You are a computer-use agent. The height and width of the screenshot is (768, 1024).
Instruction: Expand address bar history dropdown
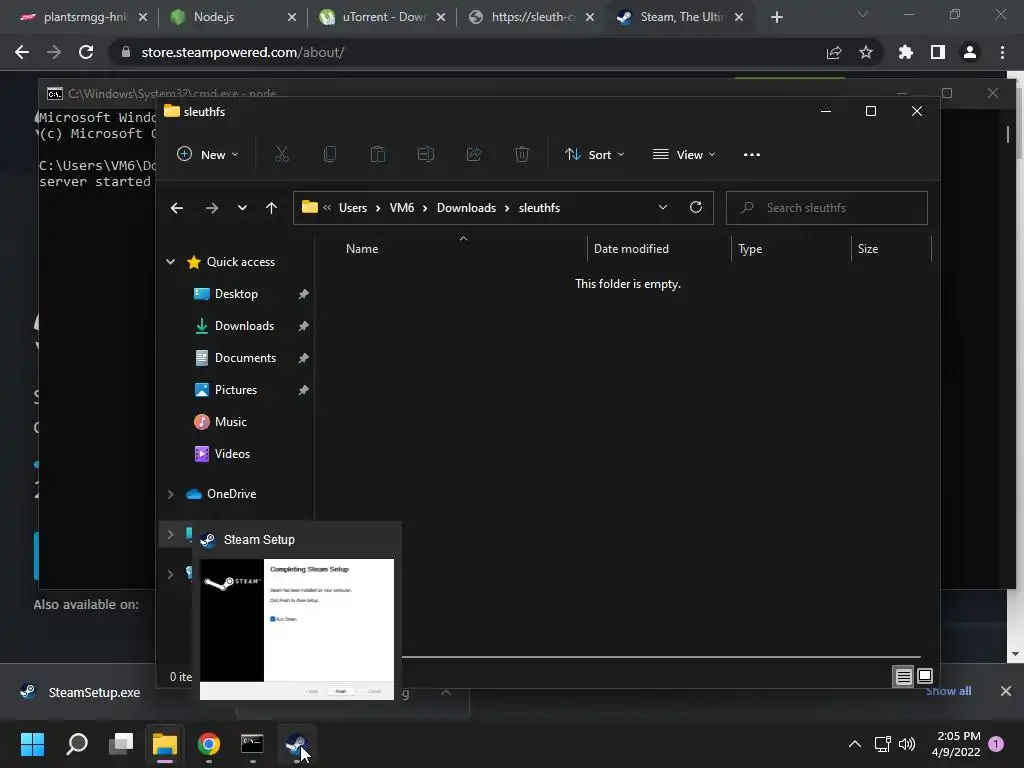[662, 208]
